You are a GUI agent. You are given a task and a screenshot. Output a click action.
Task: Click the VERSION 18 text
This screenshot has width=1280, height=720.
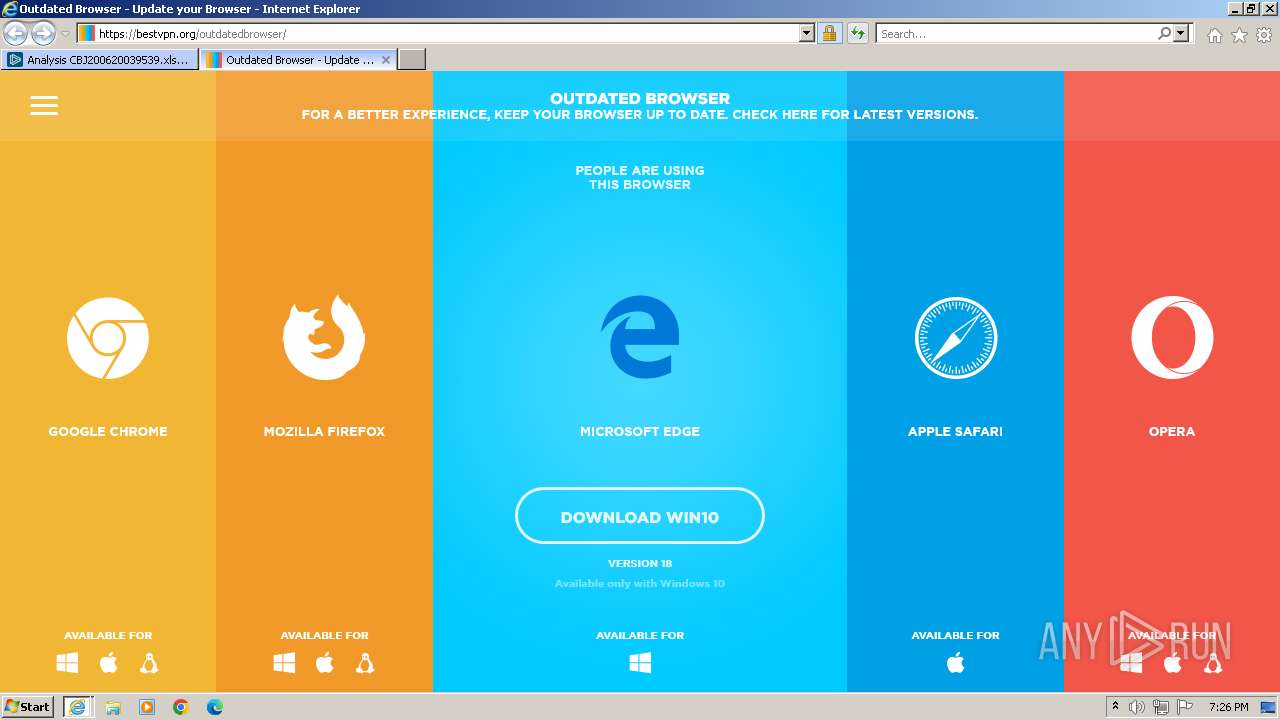coord(640,563)
